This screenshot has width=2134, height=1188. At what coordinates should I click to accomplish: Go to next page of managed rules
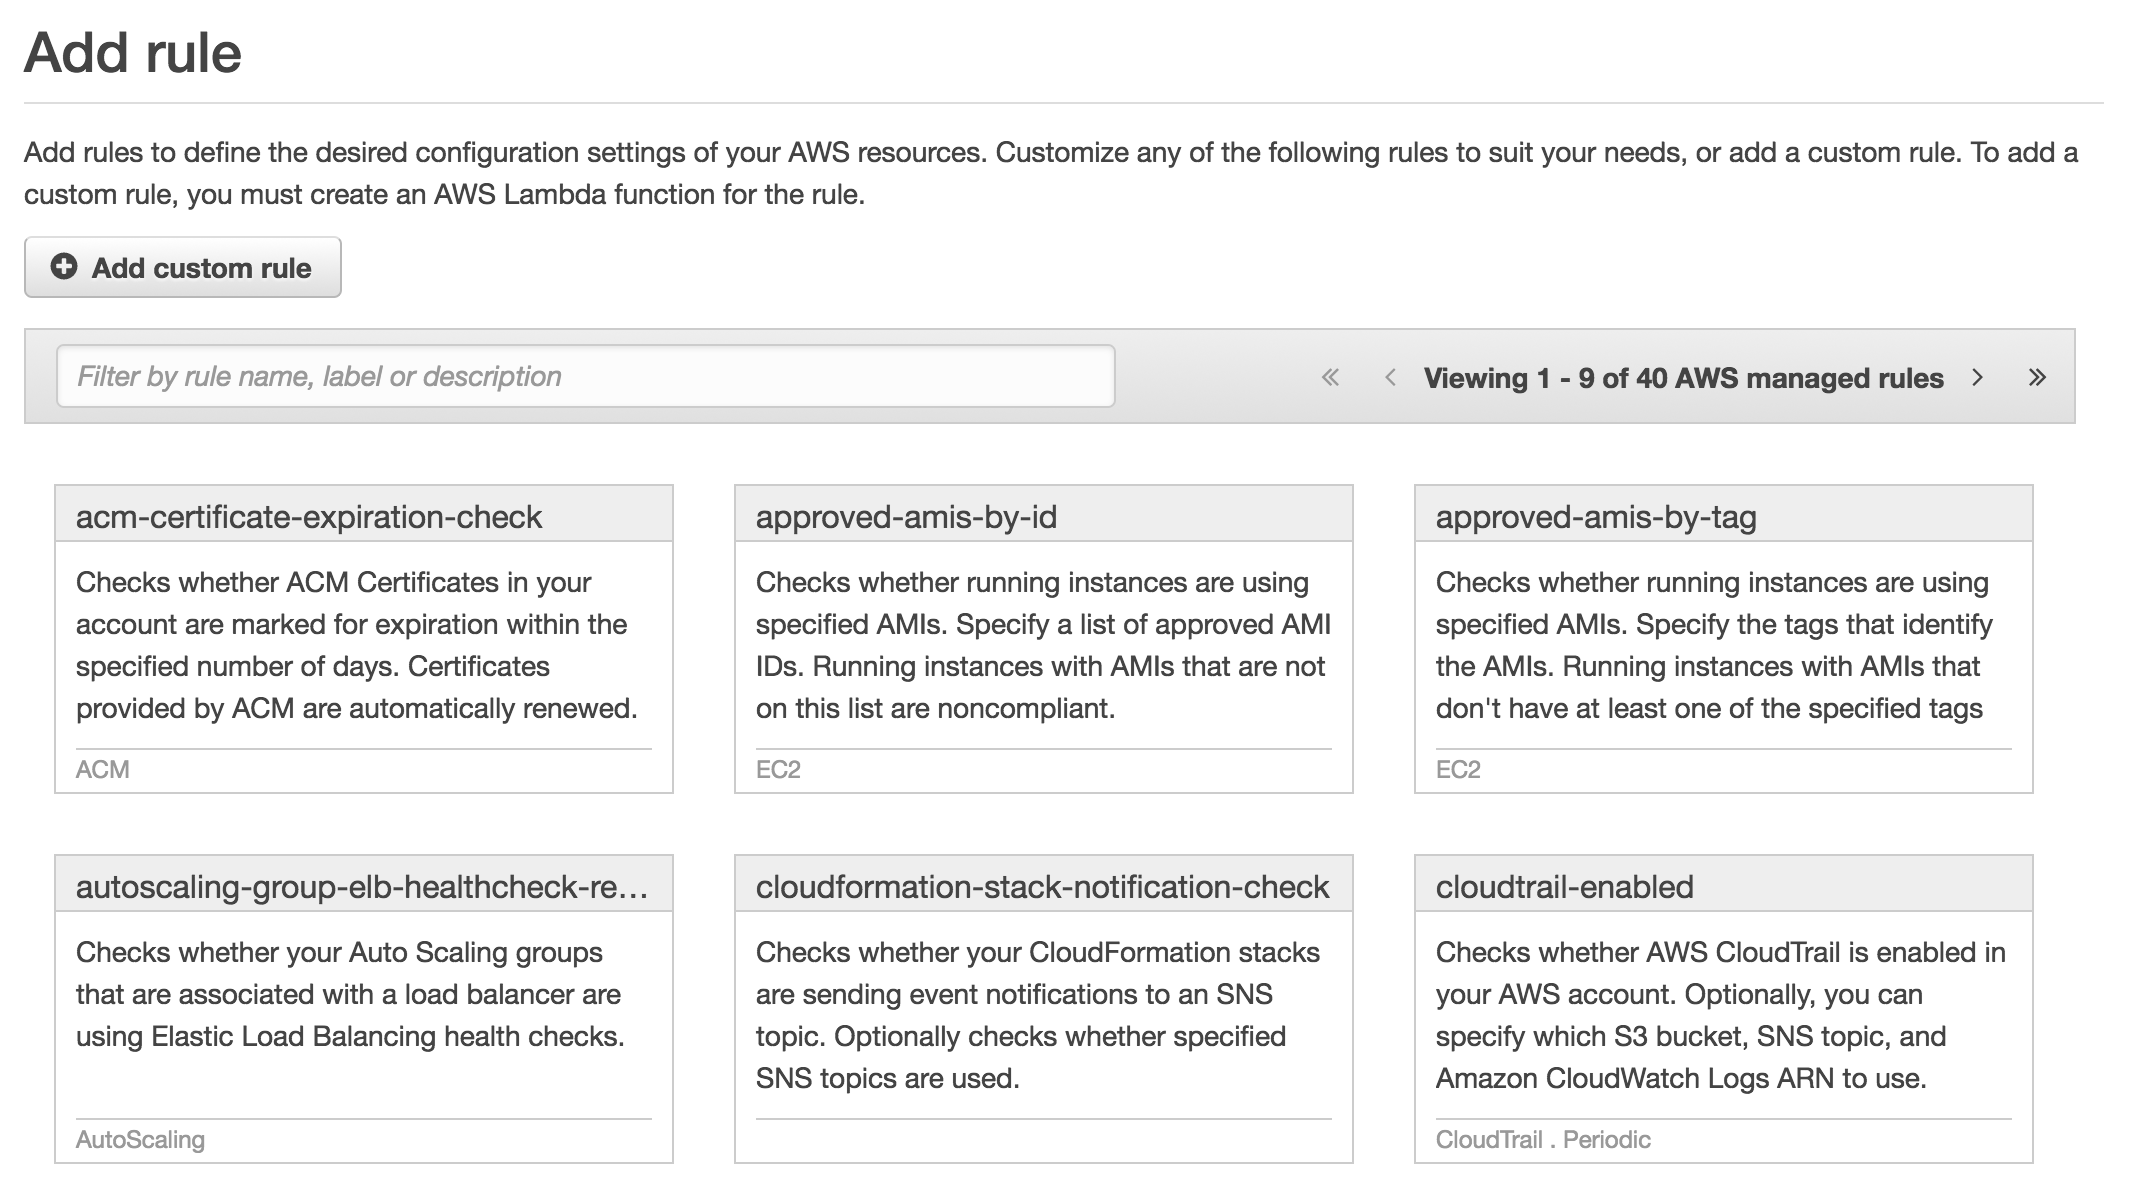1977,377
